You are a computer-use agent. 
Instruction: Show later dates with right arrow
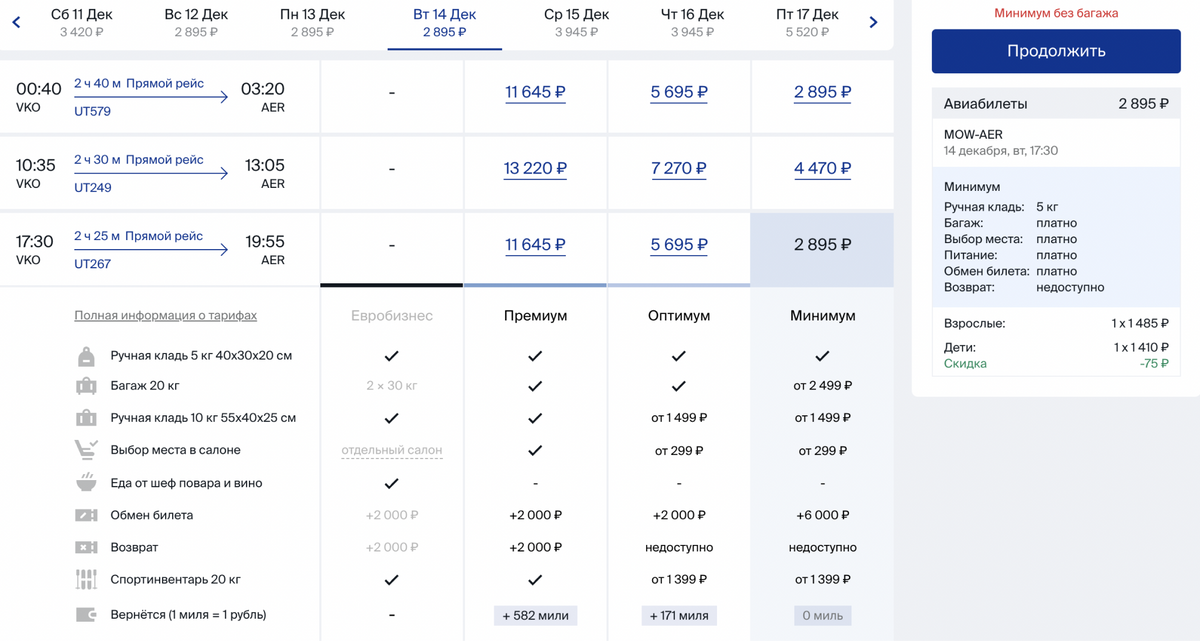873,22
